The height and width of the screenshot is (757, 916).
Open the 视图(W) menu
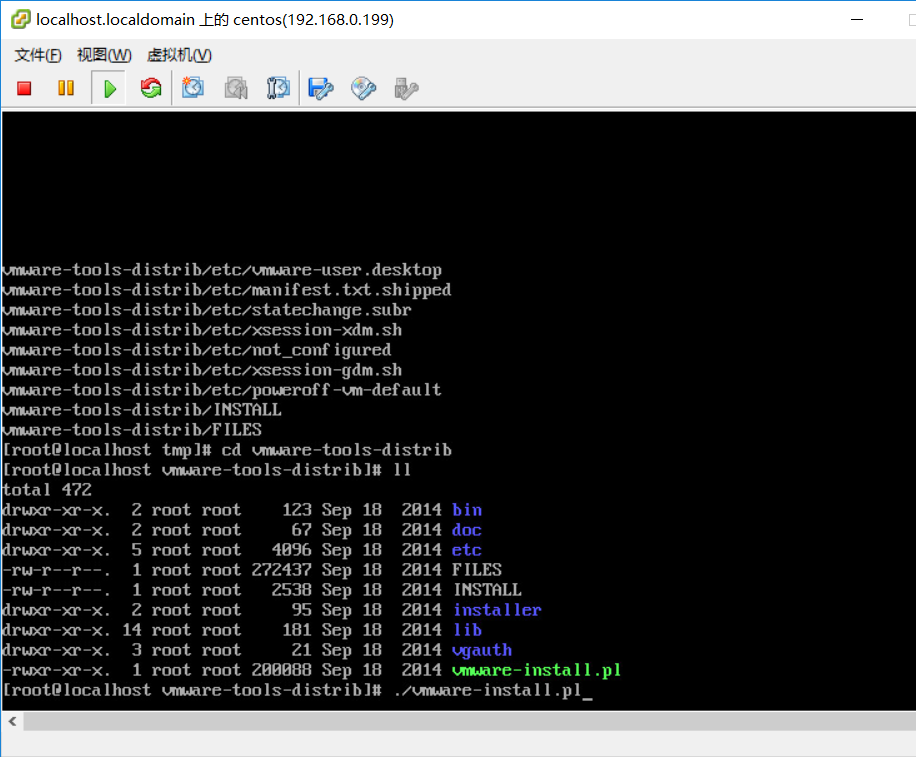pyautogui.click(x=105, y=55)
